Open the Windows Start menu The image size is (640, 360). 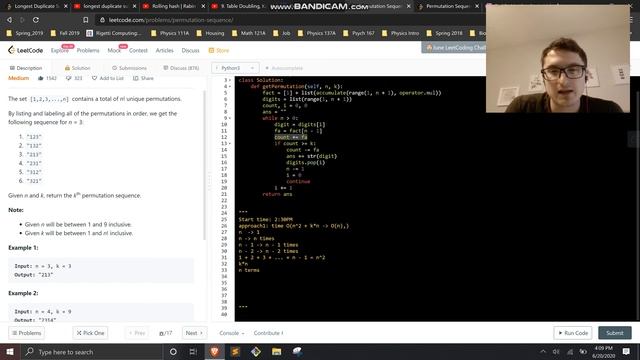(x=9, y=351)
